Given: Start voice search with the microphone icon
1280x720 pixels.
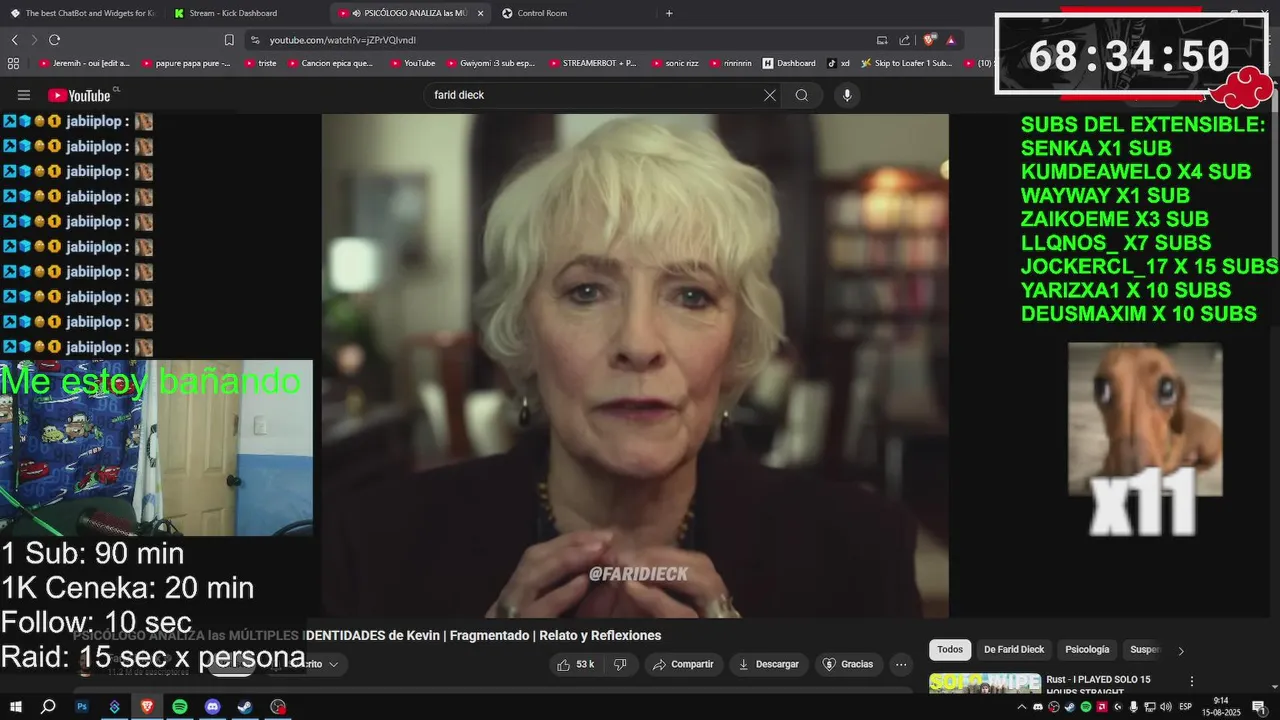Looking at the screenshot, I should pos(847,95).
